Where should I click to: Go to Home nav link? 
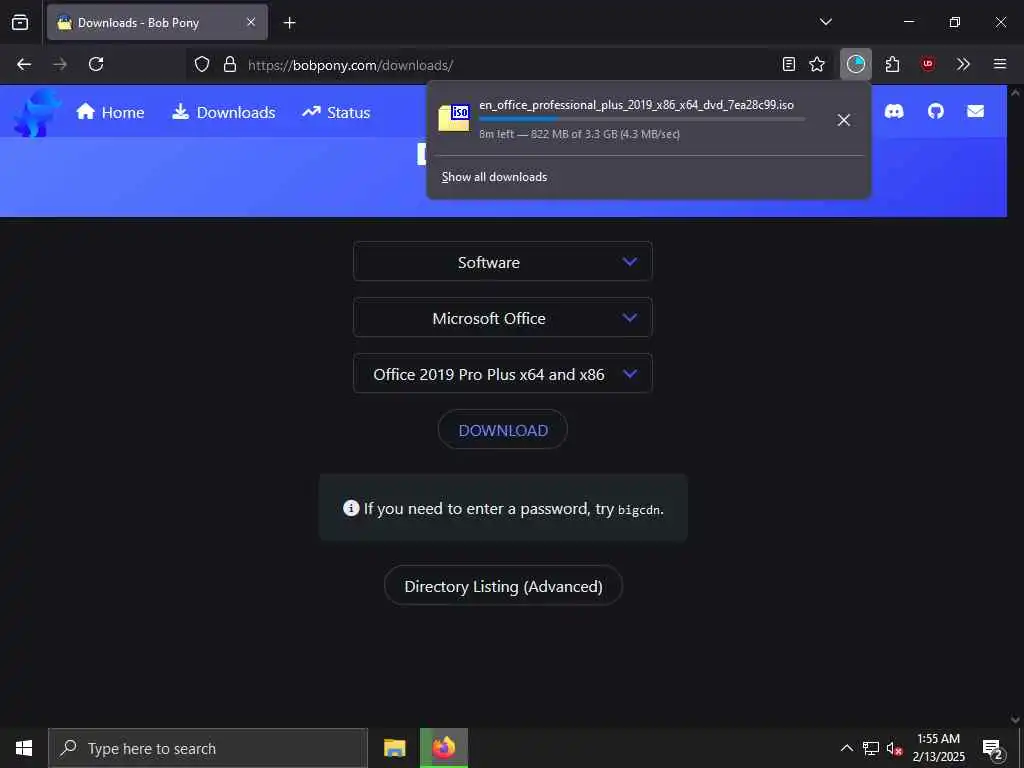pos(110,112)
